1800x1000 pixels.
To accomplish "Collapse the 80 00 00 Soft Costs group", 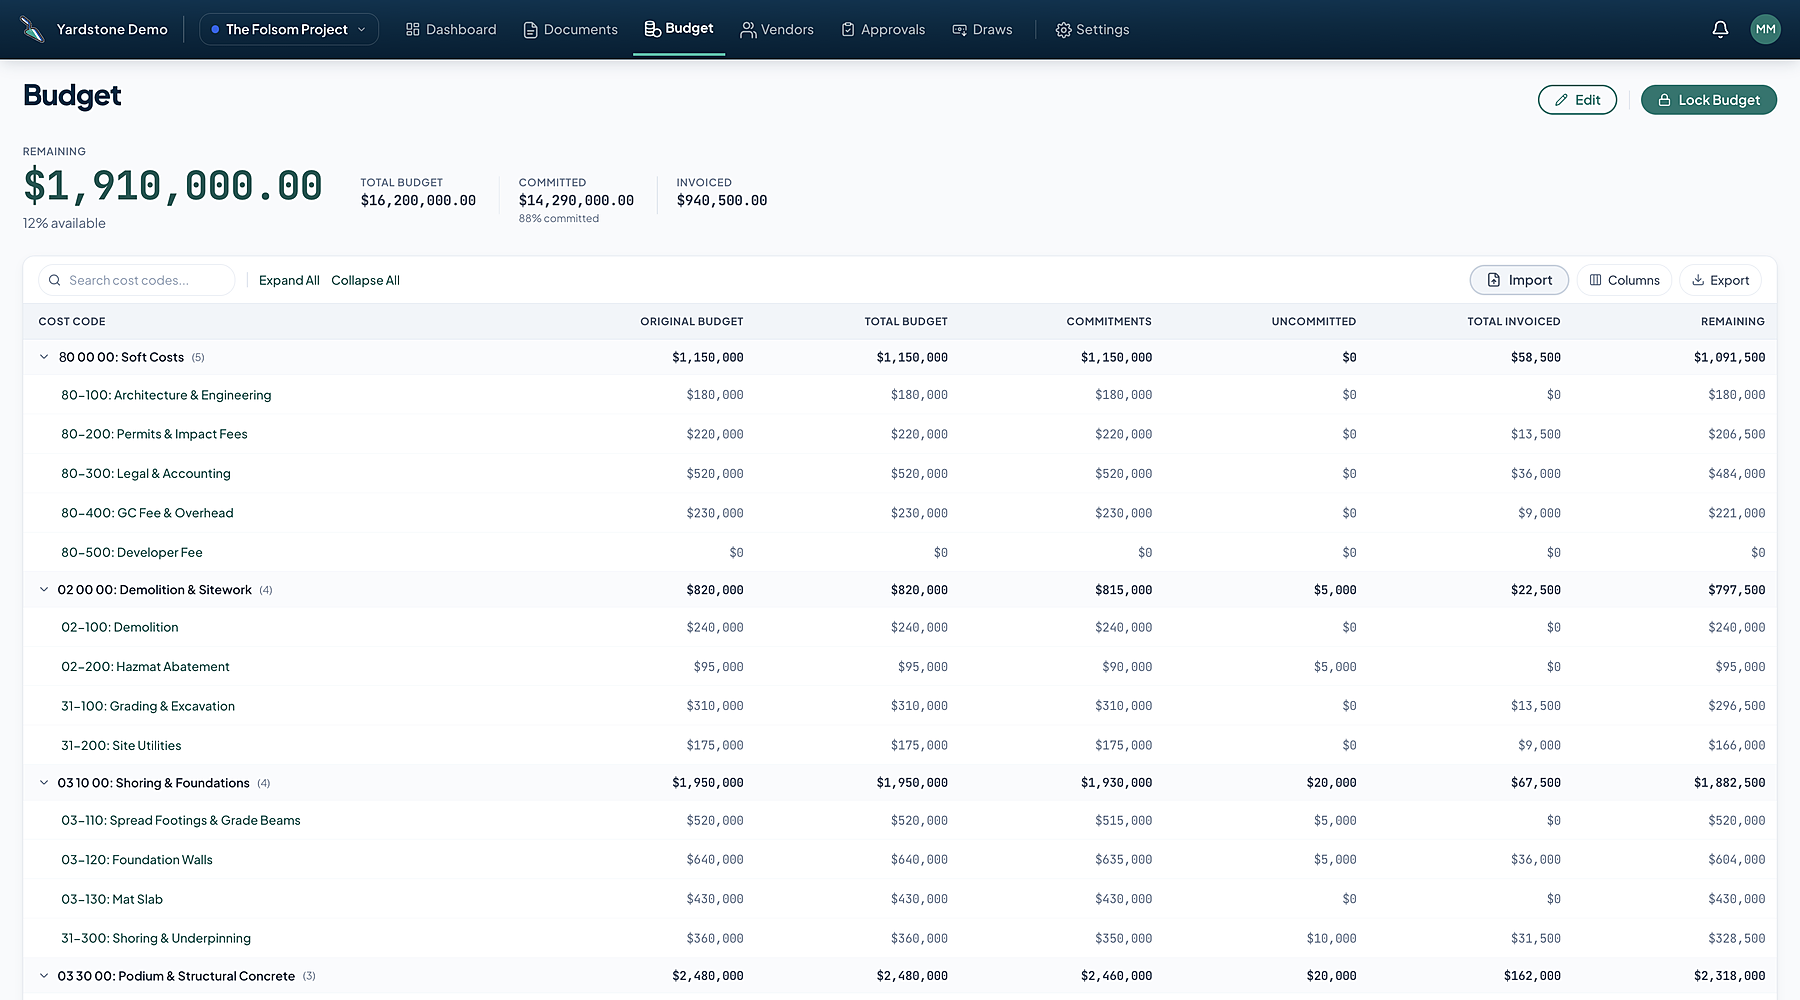I will [44, 357].
